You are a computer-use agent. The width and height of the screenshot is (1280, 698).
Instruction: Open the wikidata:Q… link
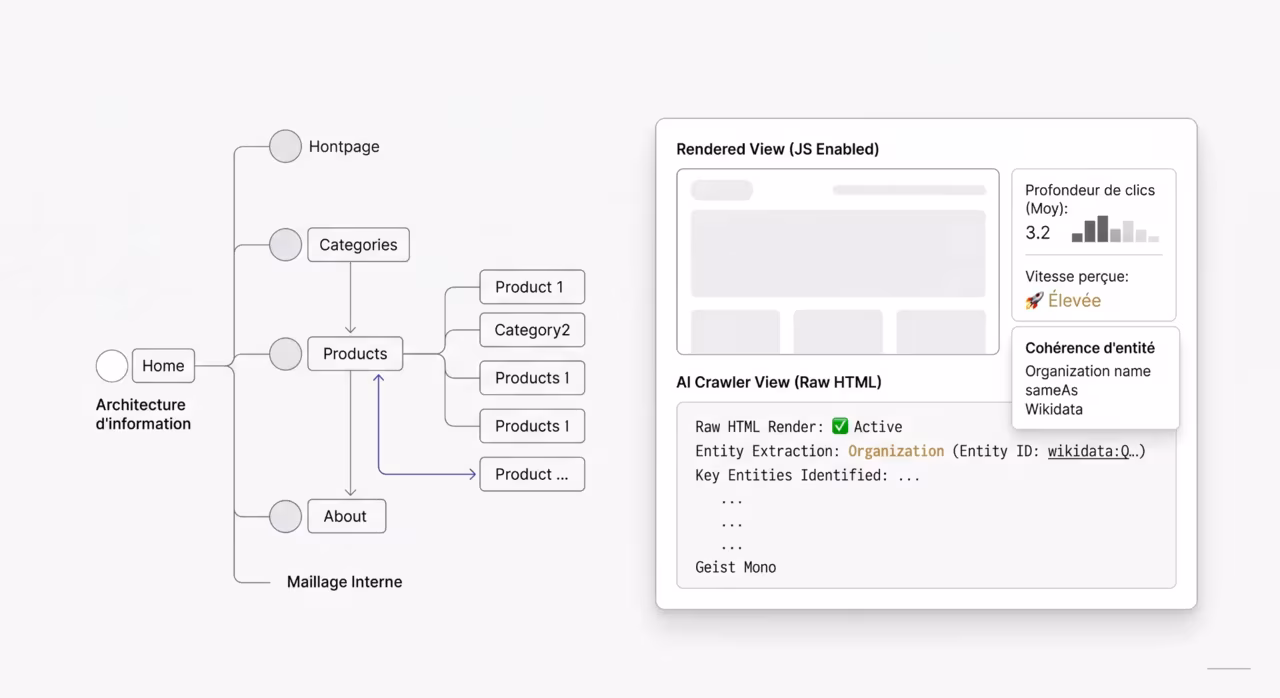click(x=1091, y=451)
